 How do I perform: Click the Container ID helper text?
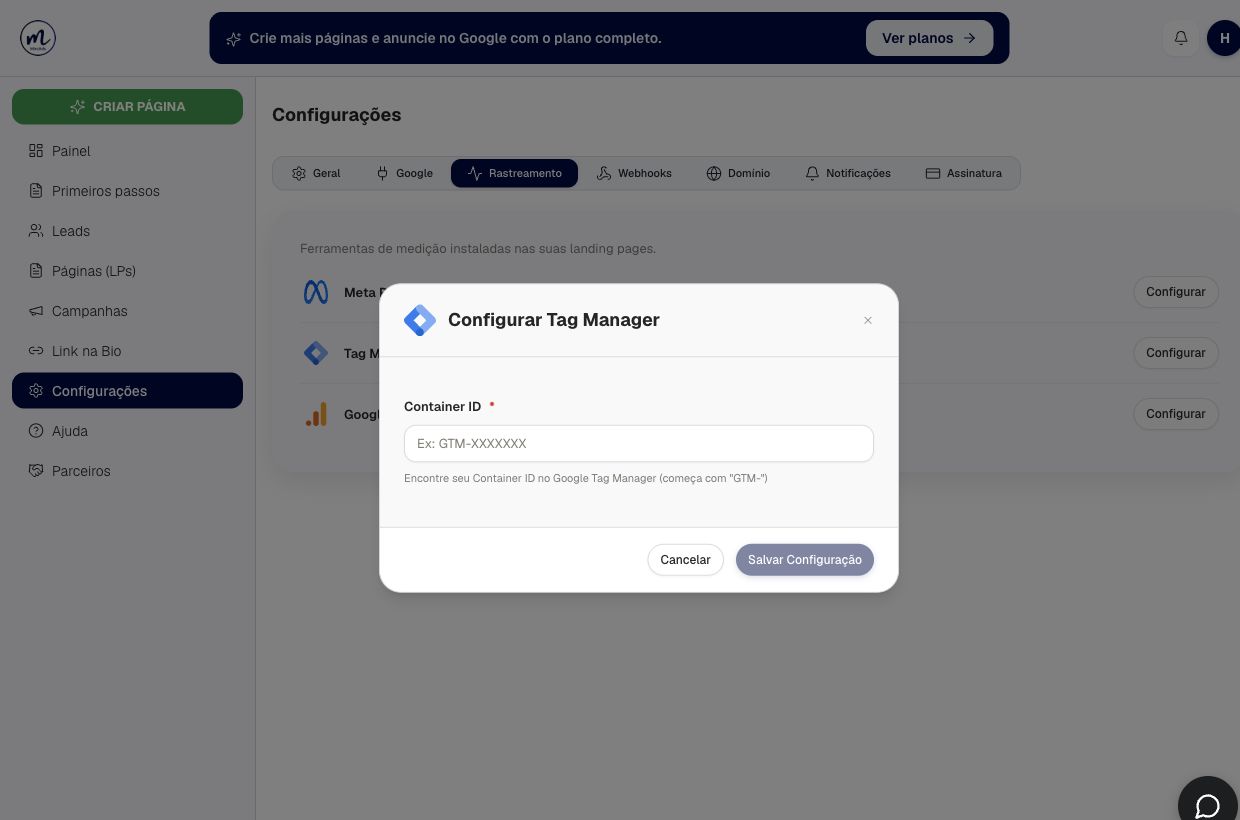click(x=586, y=479)
